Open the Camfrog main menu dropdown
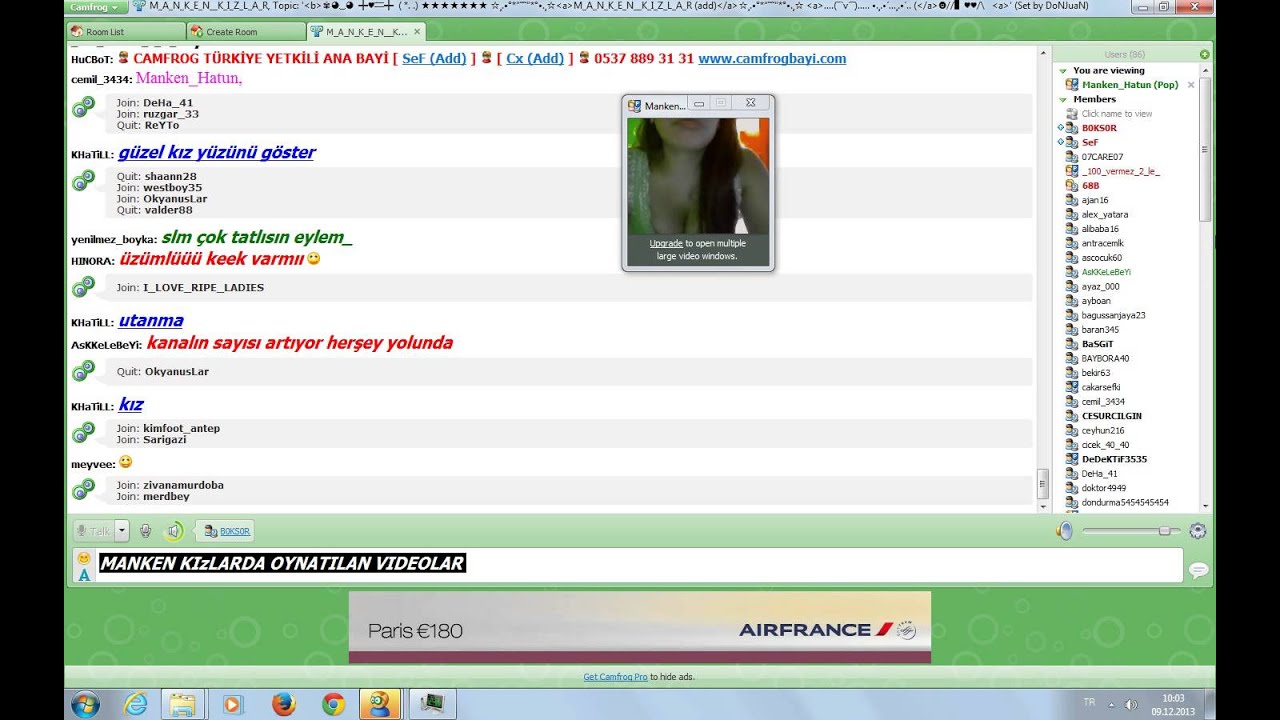 [x=95, y=6]
